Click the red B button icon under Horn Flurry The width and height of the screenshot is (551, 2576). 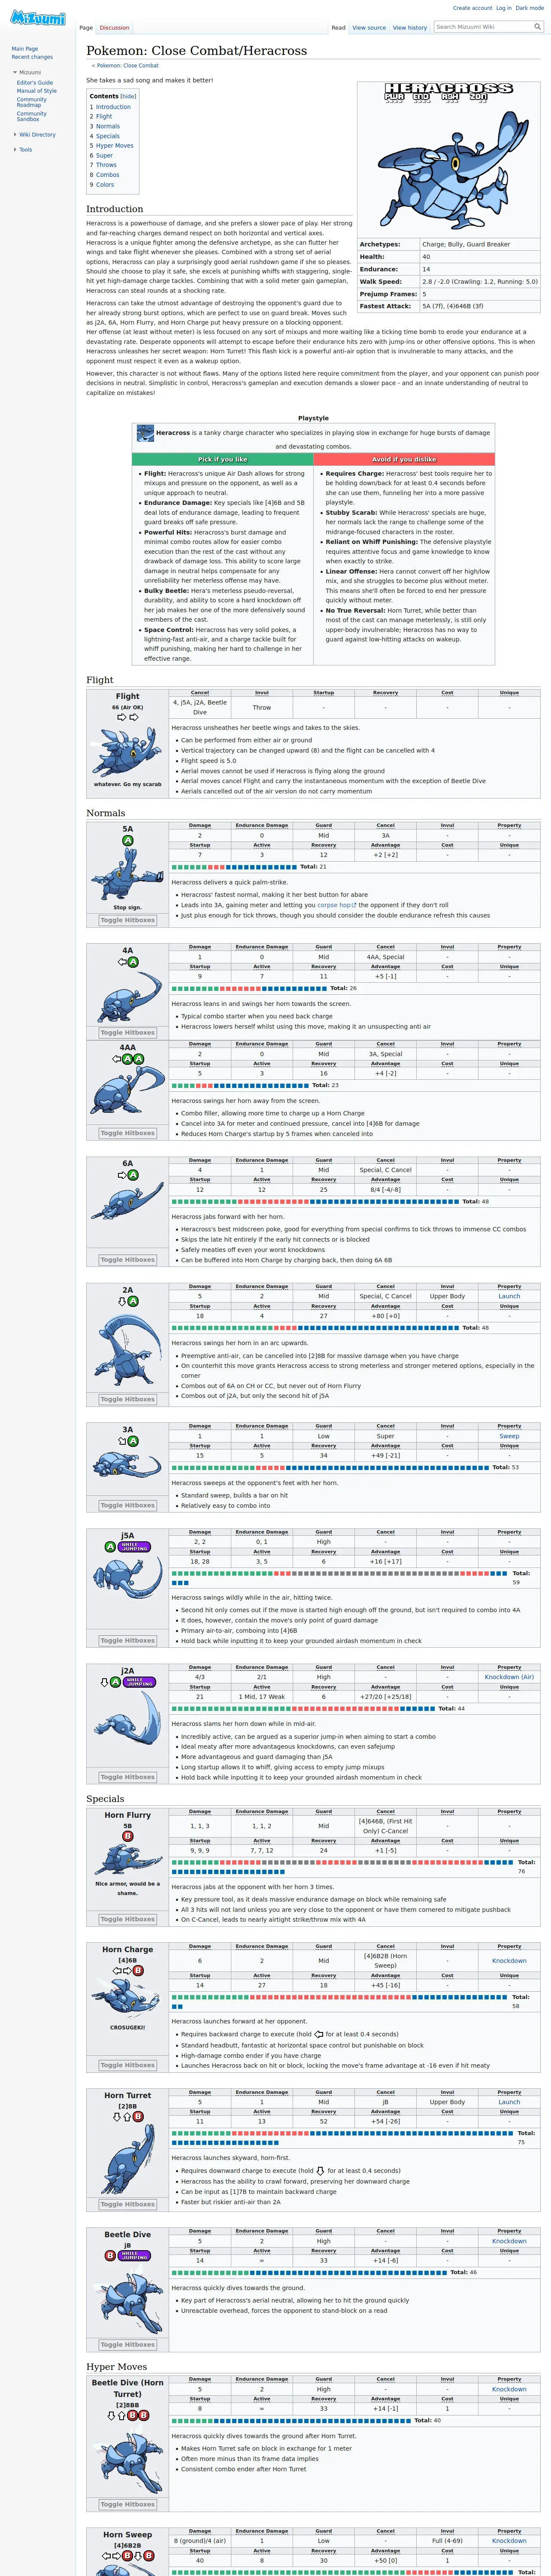click(127, 1836)
